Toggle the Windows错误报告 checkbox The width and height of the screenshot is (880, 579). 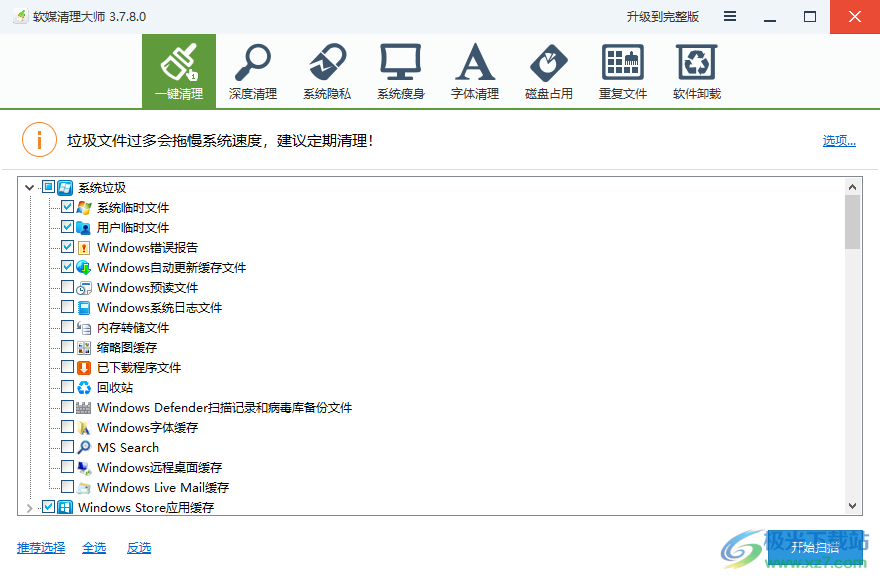(x=67, y=247)
